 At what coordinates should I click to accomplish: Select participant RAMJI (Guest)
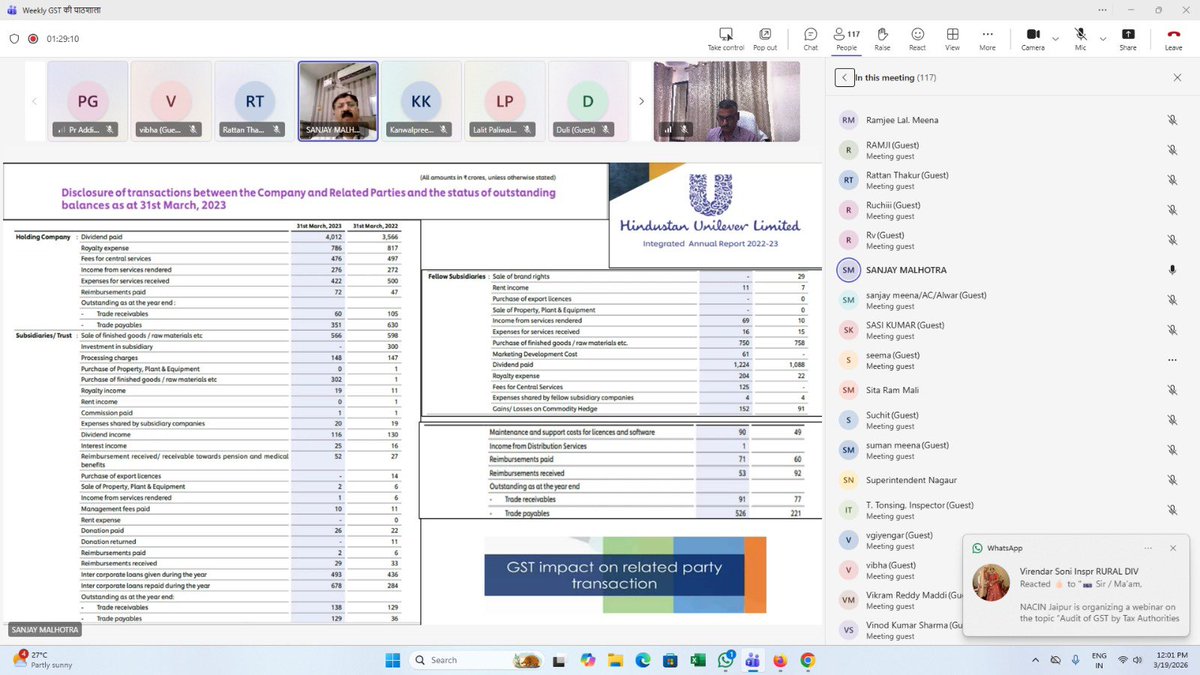point(1010,150)
